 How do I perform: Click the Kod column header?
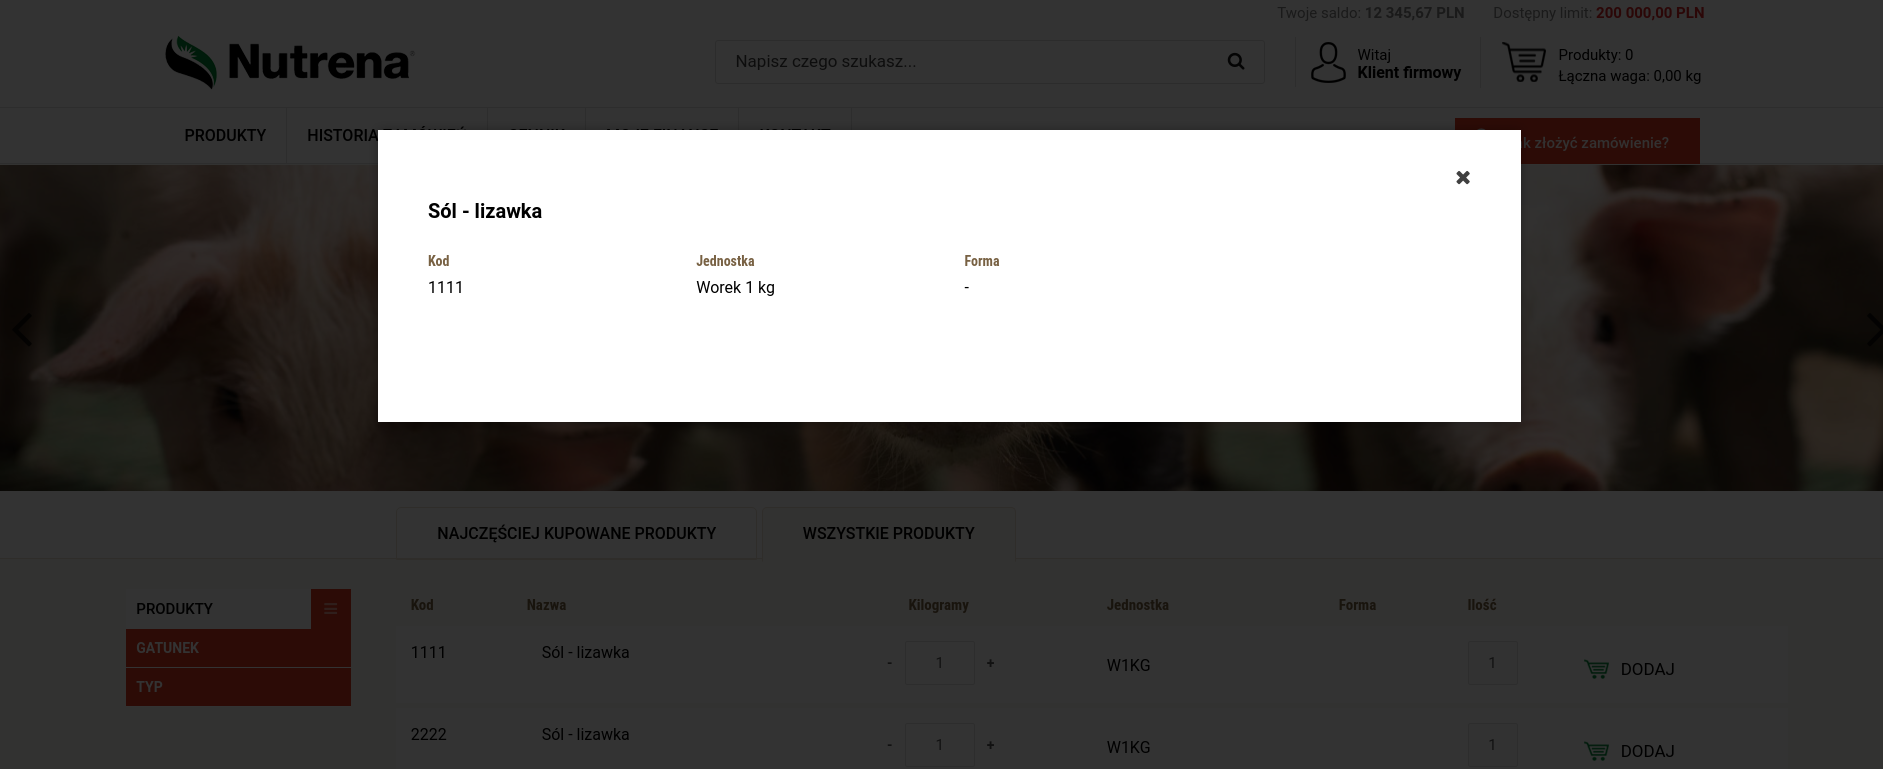(422, 605)
